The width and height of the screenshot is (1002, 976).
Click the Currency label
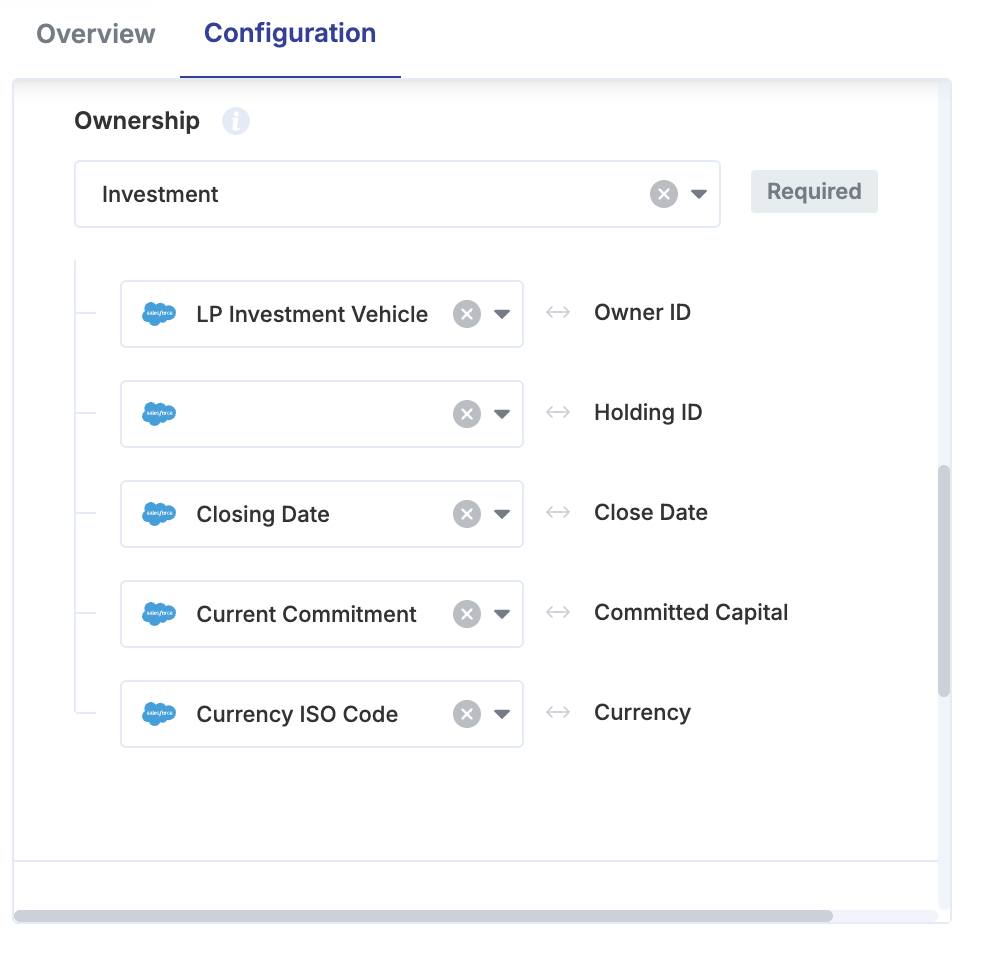click(642, 713)
